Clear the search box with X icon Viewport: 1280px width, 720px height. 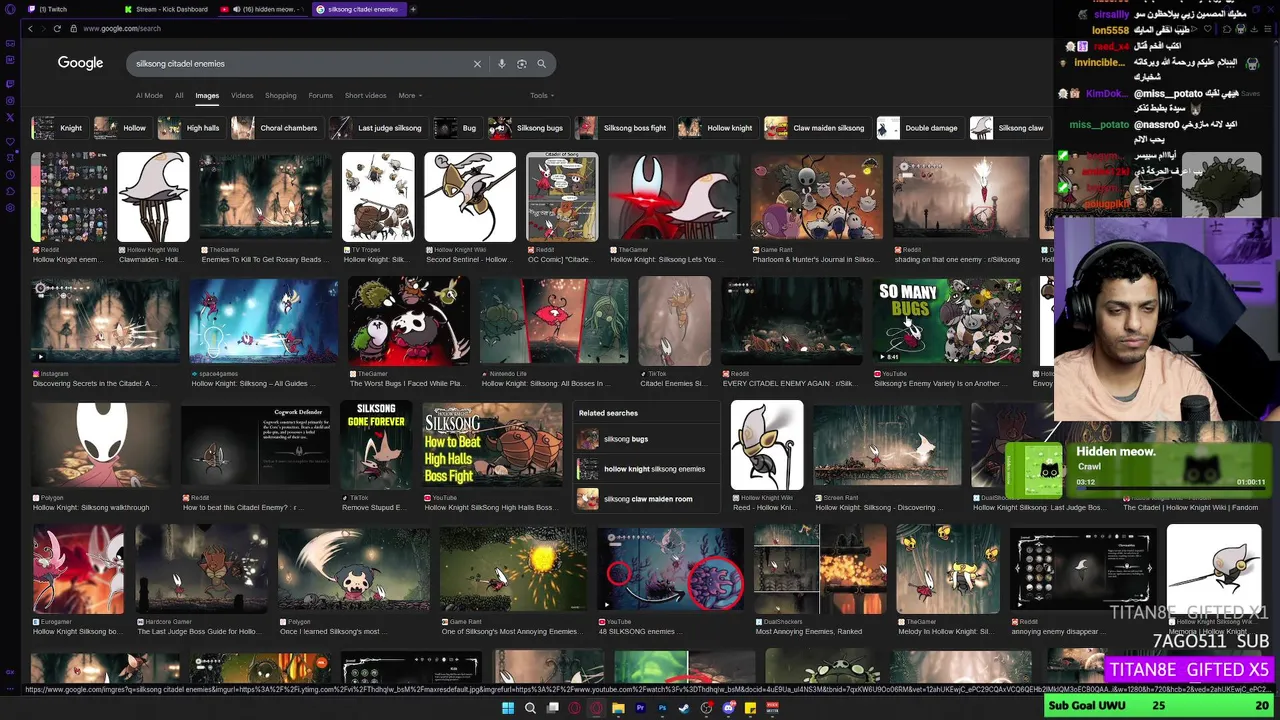coord(477,64)
